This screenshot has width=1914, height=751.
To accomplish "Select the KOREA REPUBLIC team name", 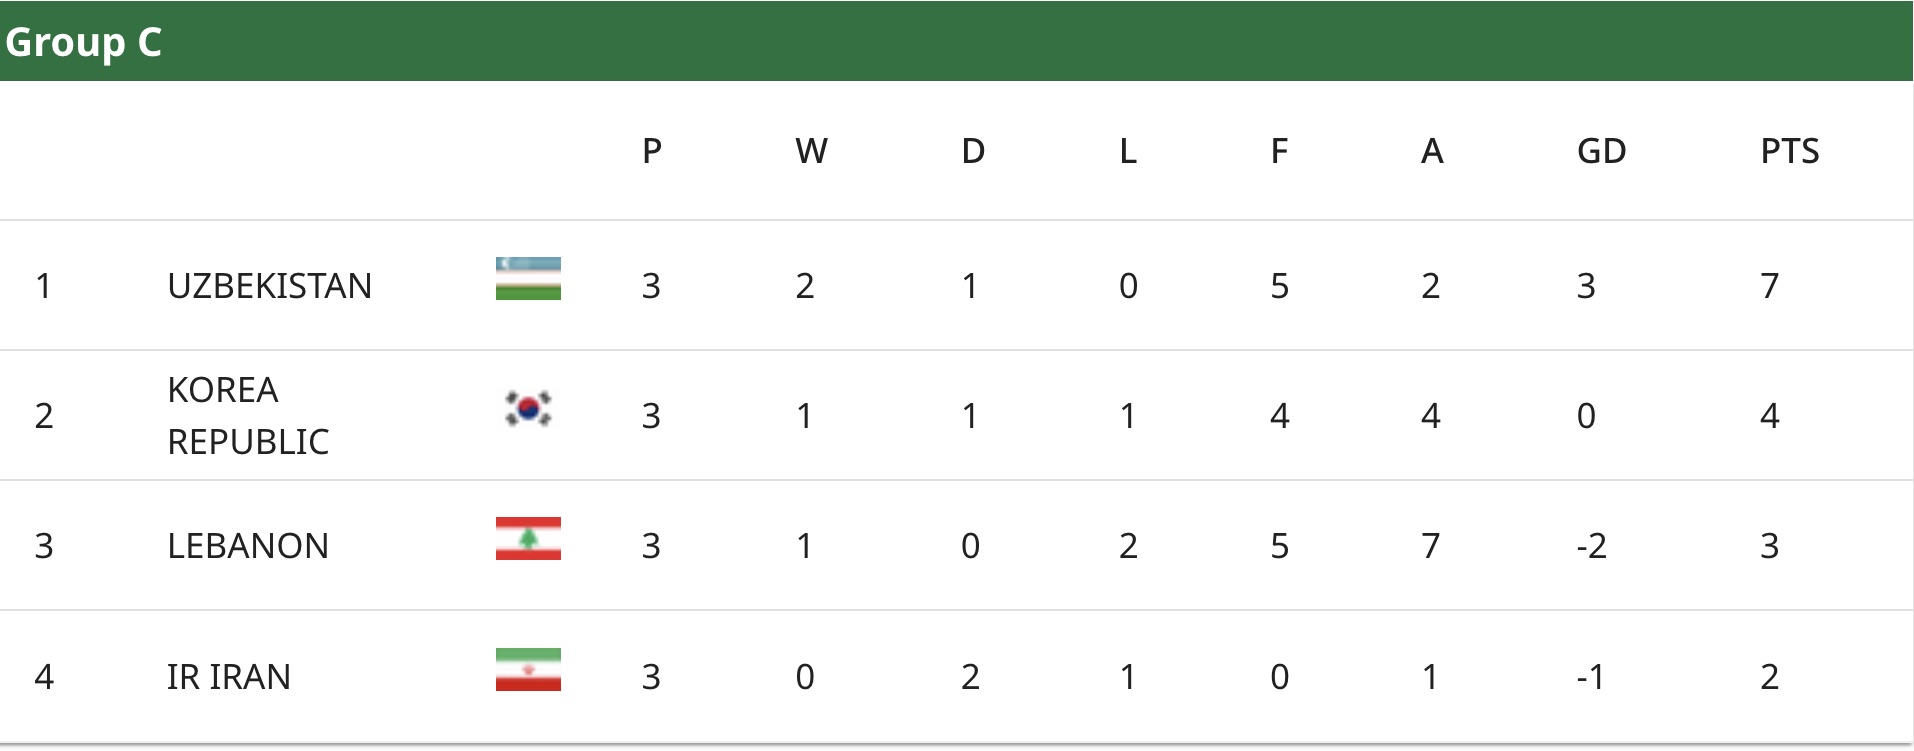I will 247,415.
